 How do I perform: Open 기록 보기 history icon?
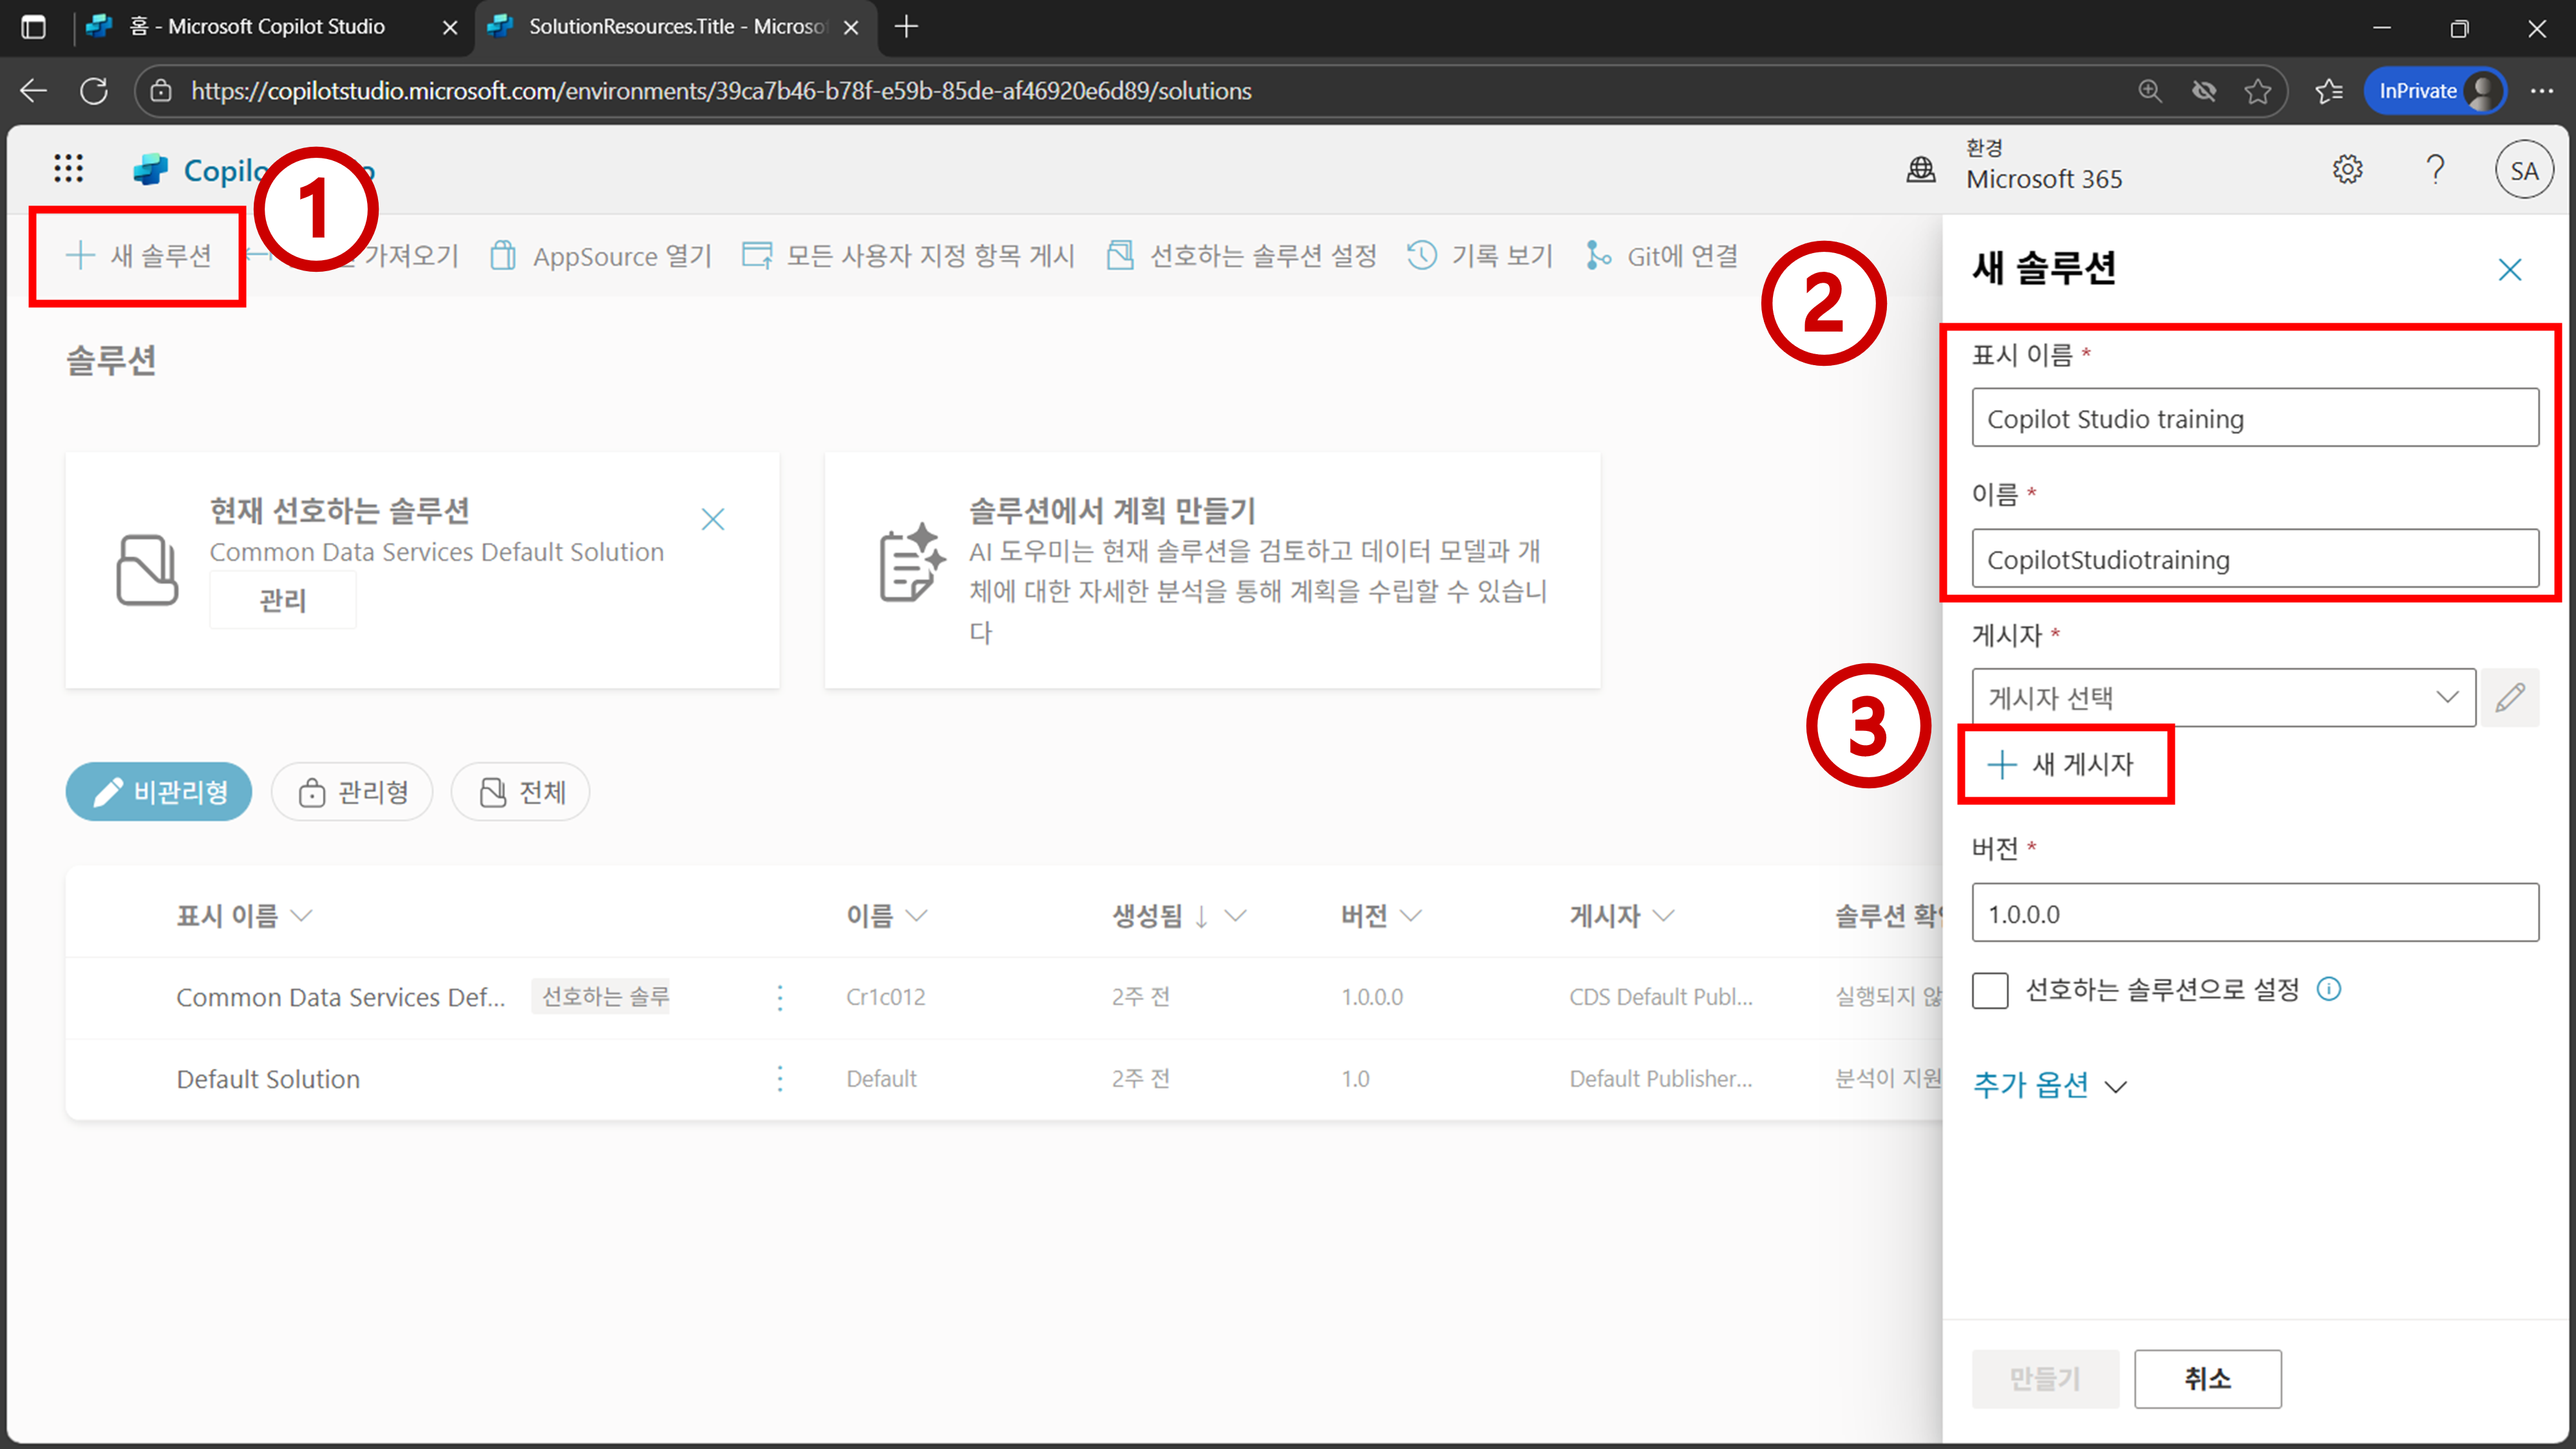1421,256
